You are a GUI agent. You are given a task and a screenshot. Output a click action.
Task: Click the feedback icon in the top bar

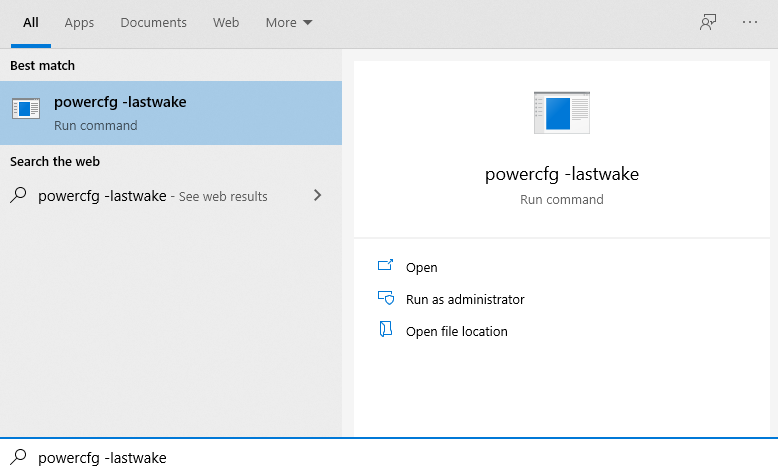708,22
